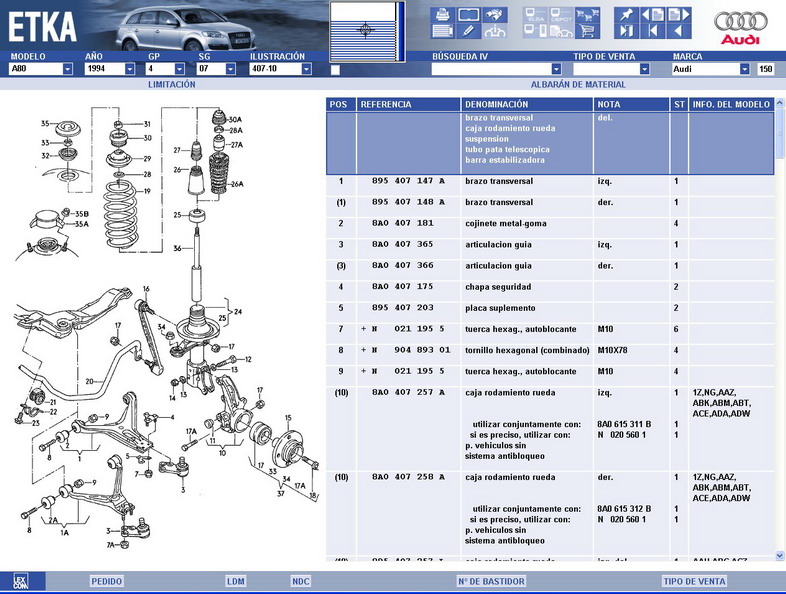Click the LIMITACIÓN tab label
Viewport: 786px width, 594px height.
tap(171, 85)
